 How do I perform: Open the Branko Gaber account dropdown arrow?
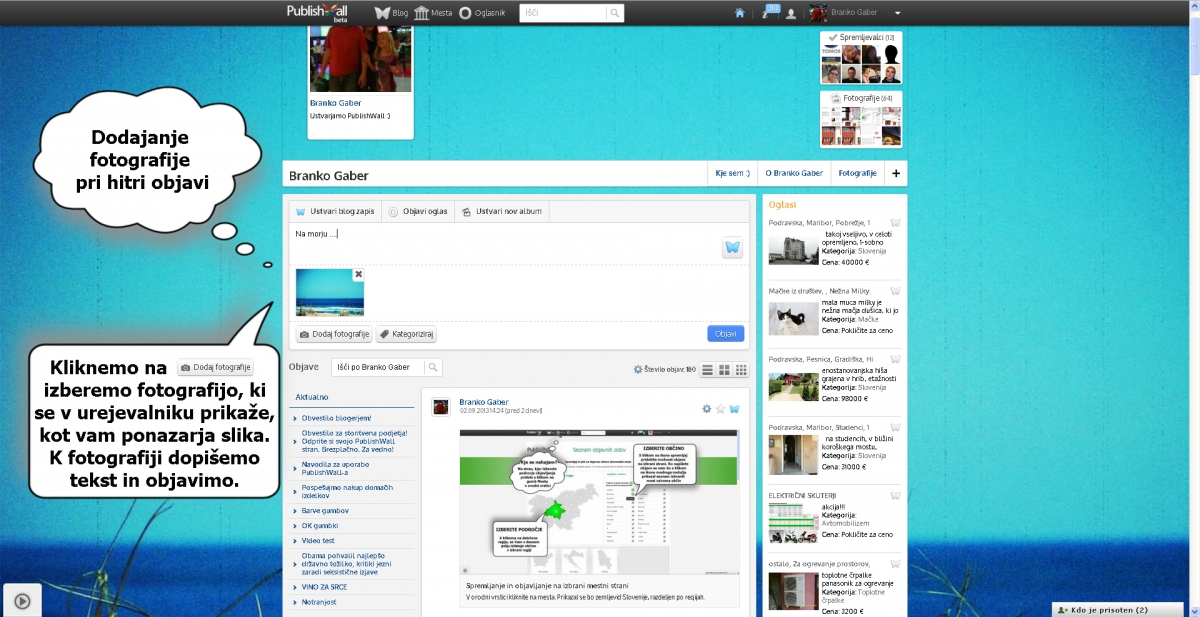897,13
